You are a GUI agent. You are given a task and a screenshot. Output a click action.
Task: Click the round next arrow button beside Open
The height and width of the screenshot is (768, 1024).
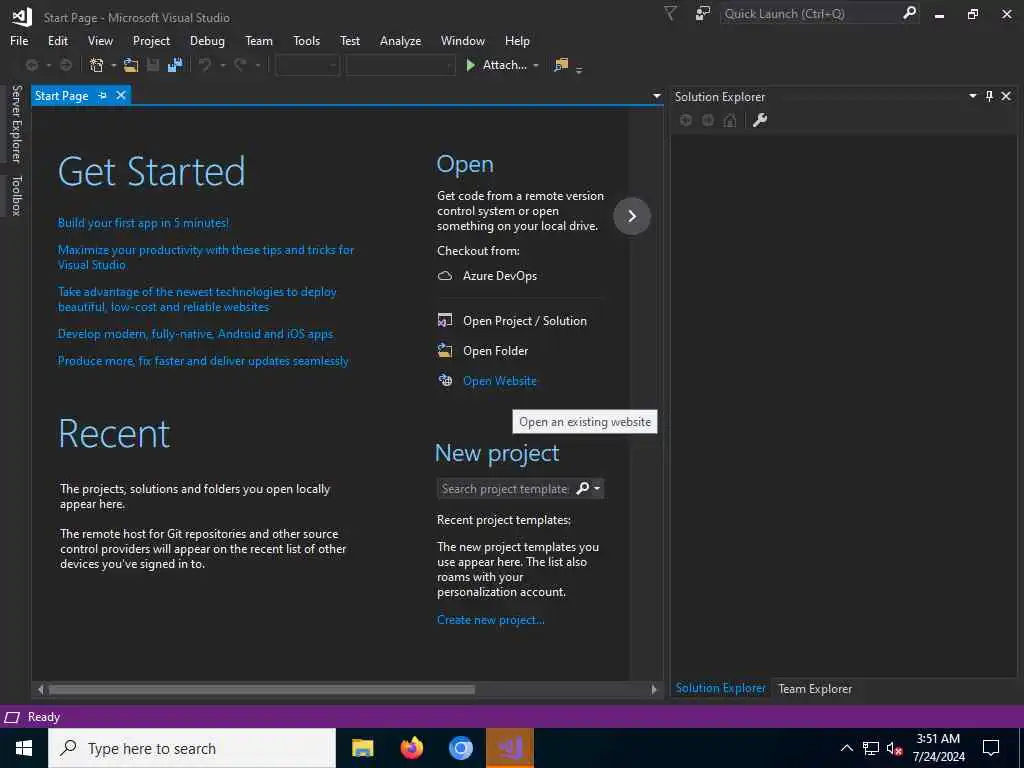point(632,216)
